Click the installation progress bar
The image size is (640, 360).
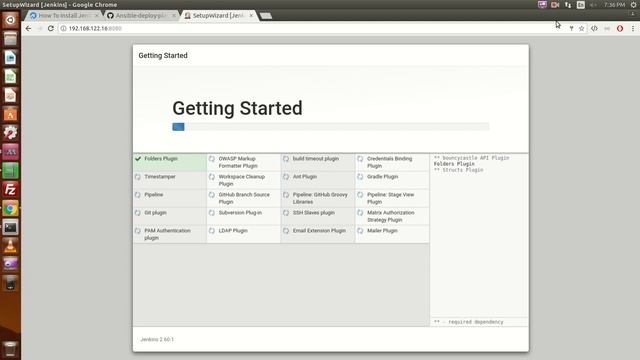coord(331,127)
